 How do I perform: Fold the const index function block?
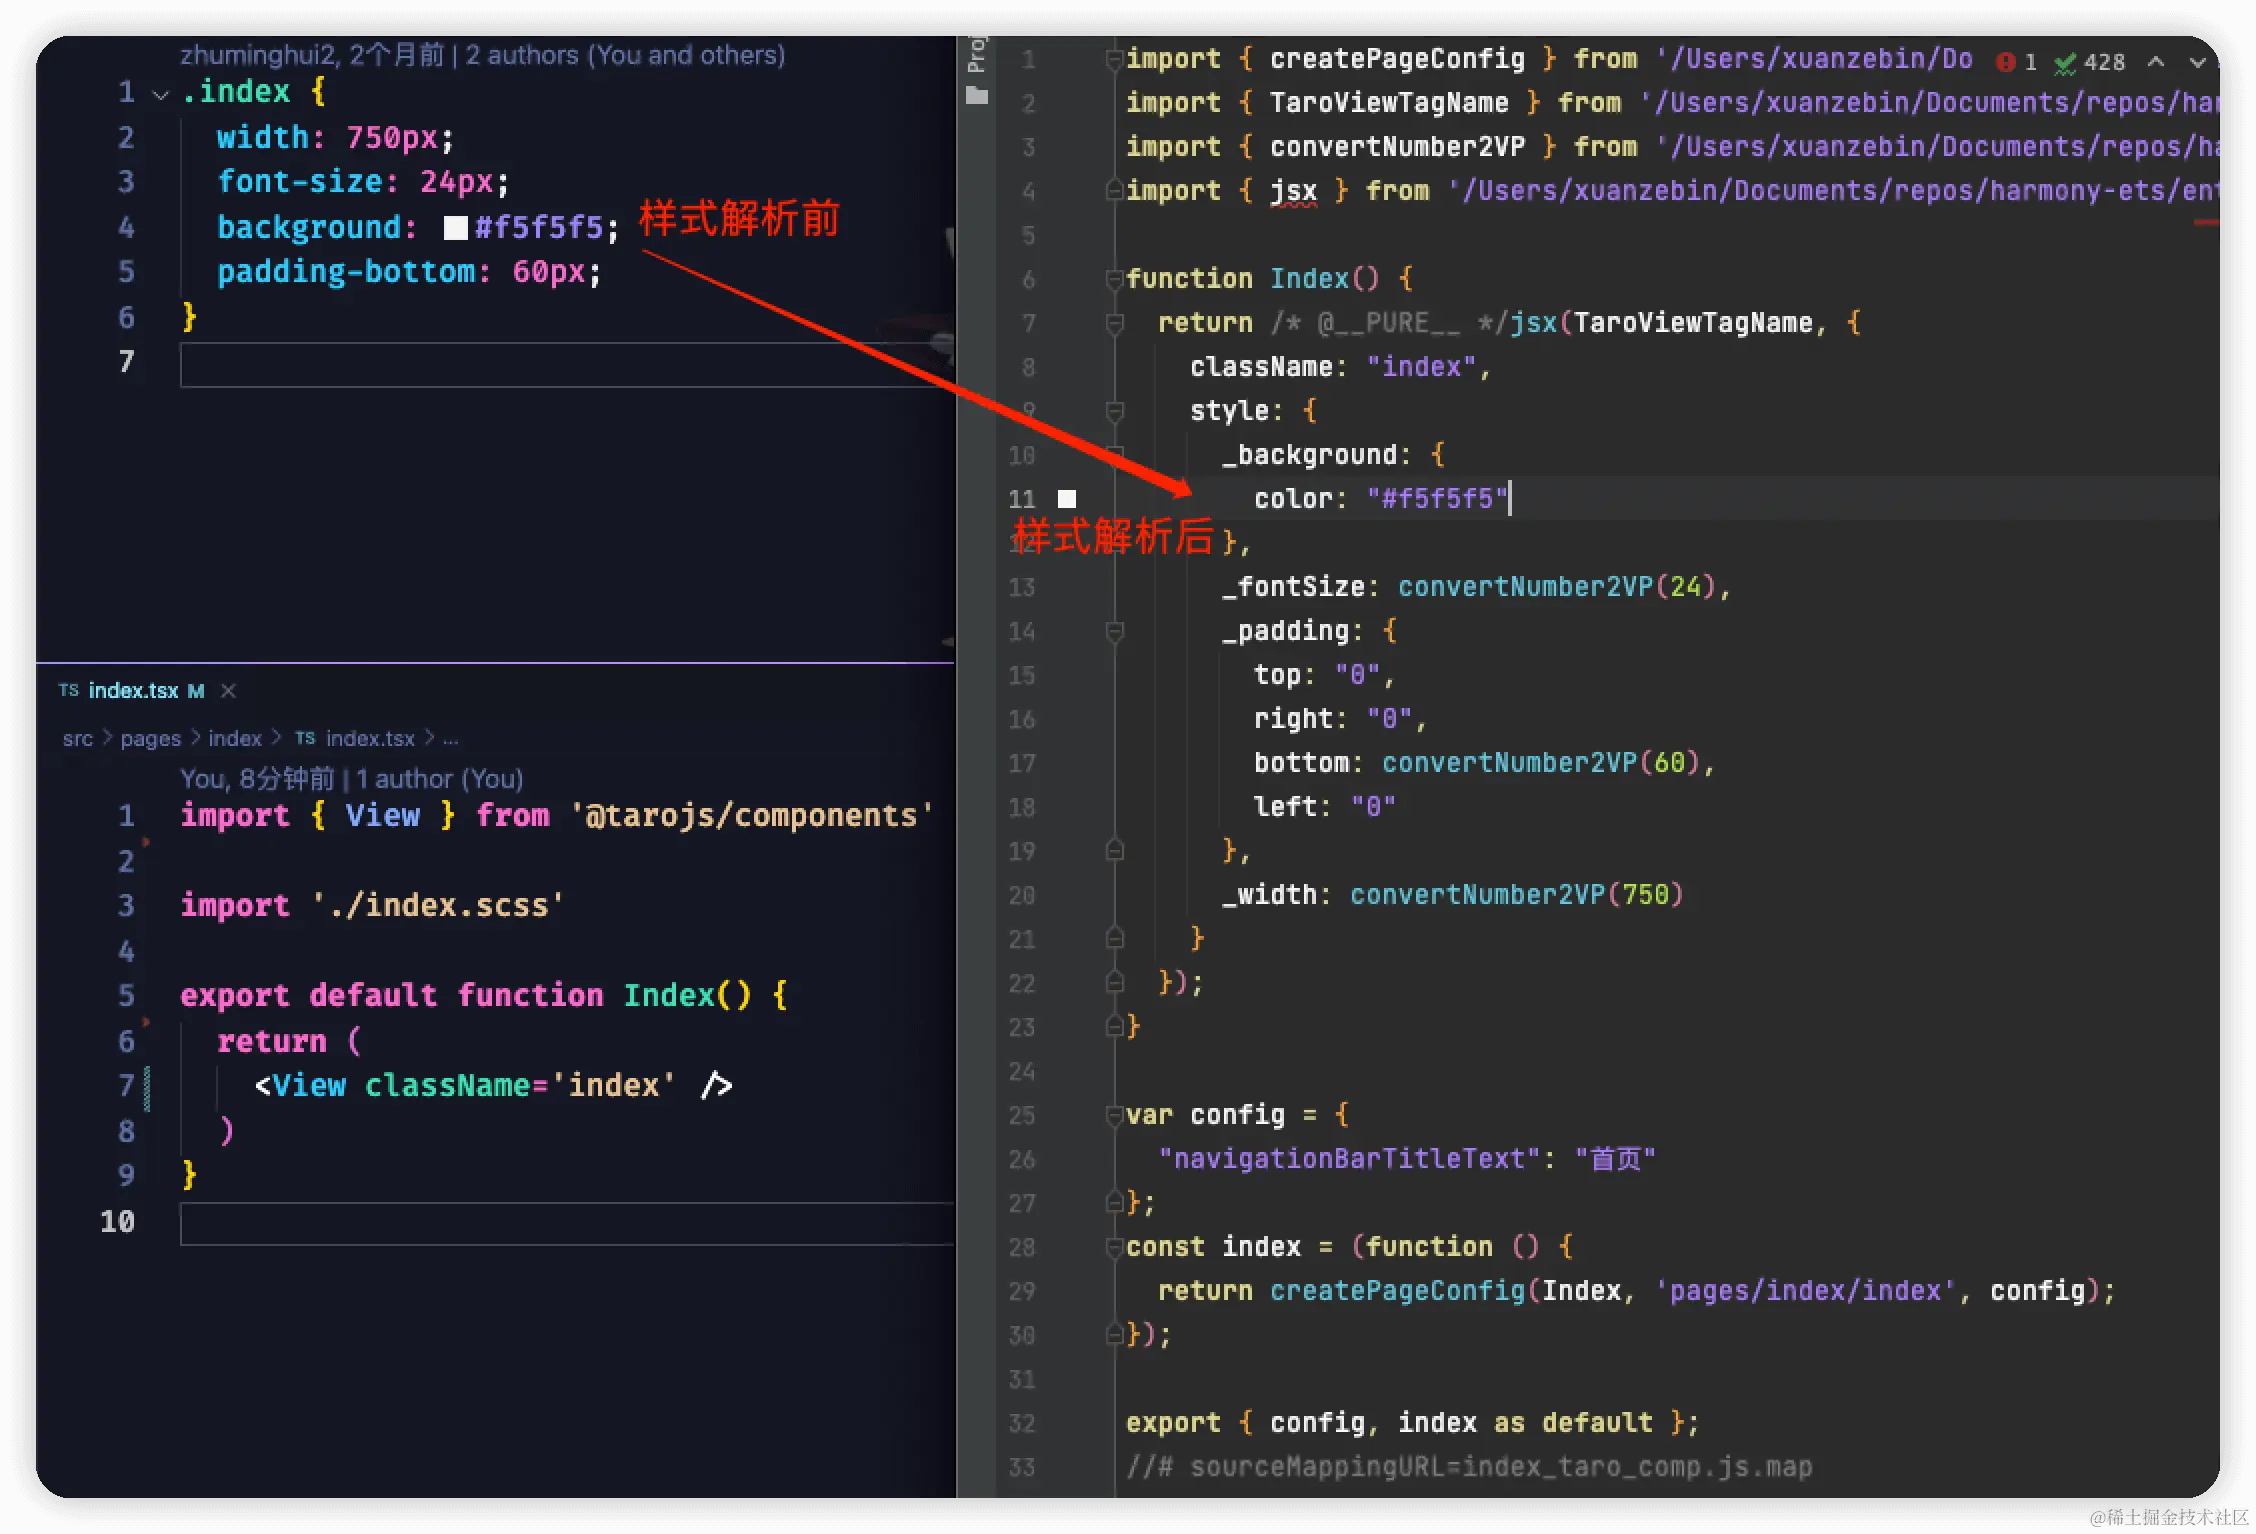tap(1114, 1247)
